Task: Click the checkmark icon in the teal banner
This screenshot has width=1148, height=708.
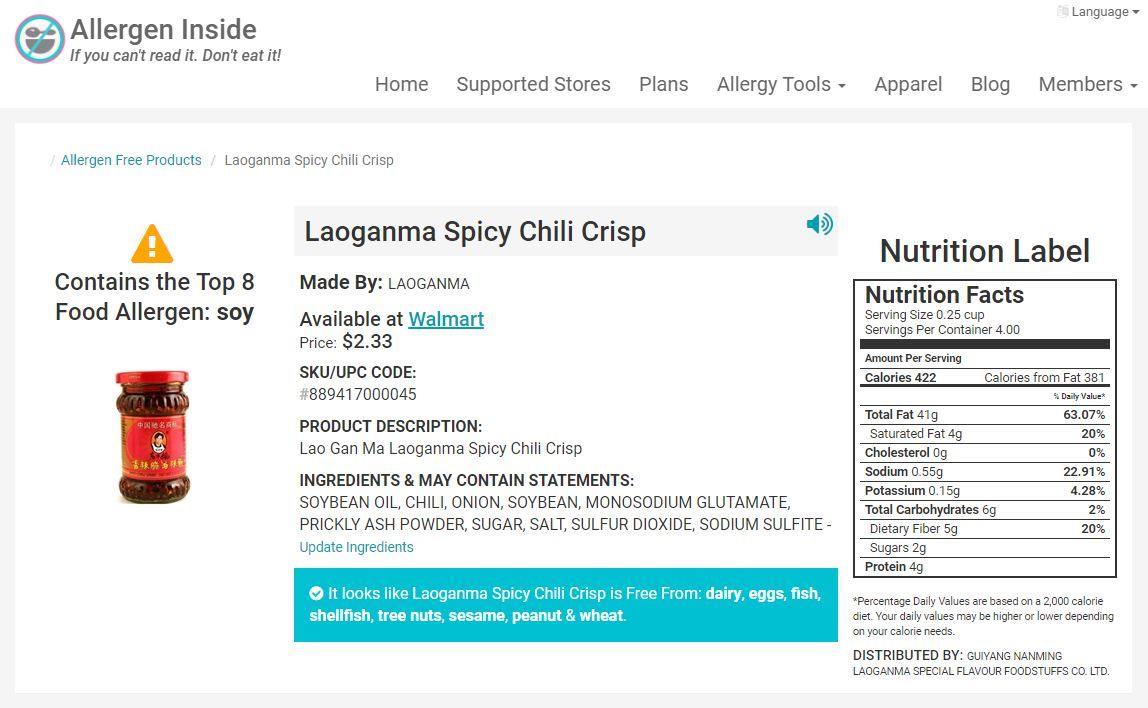Action: pos(316,593)
